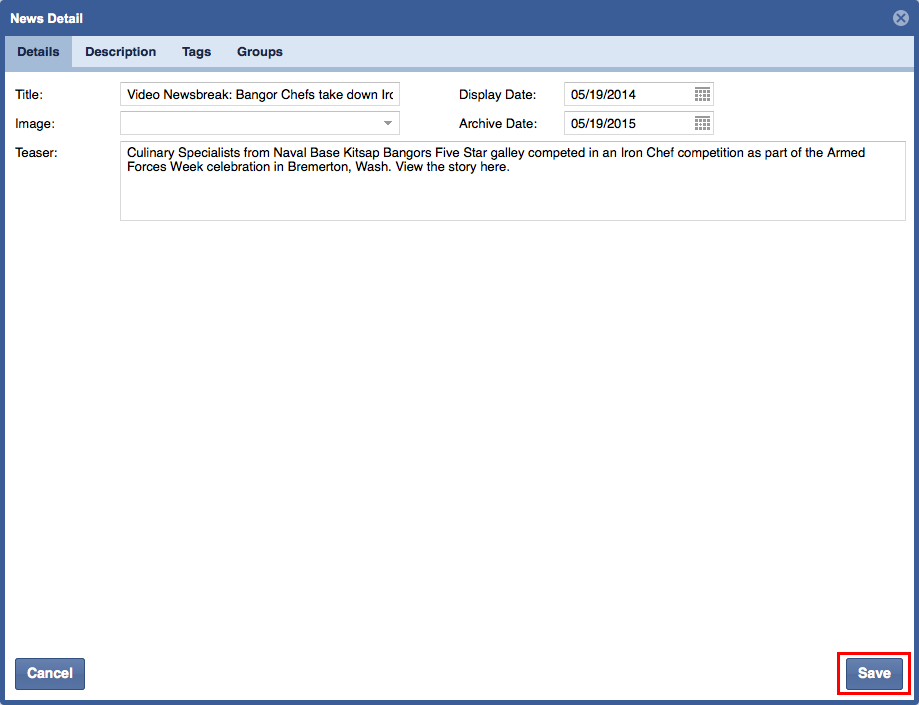Viewport: 919px width, 705px height.
Task: Click the Cancel button
Action: (50, 673)
